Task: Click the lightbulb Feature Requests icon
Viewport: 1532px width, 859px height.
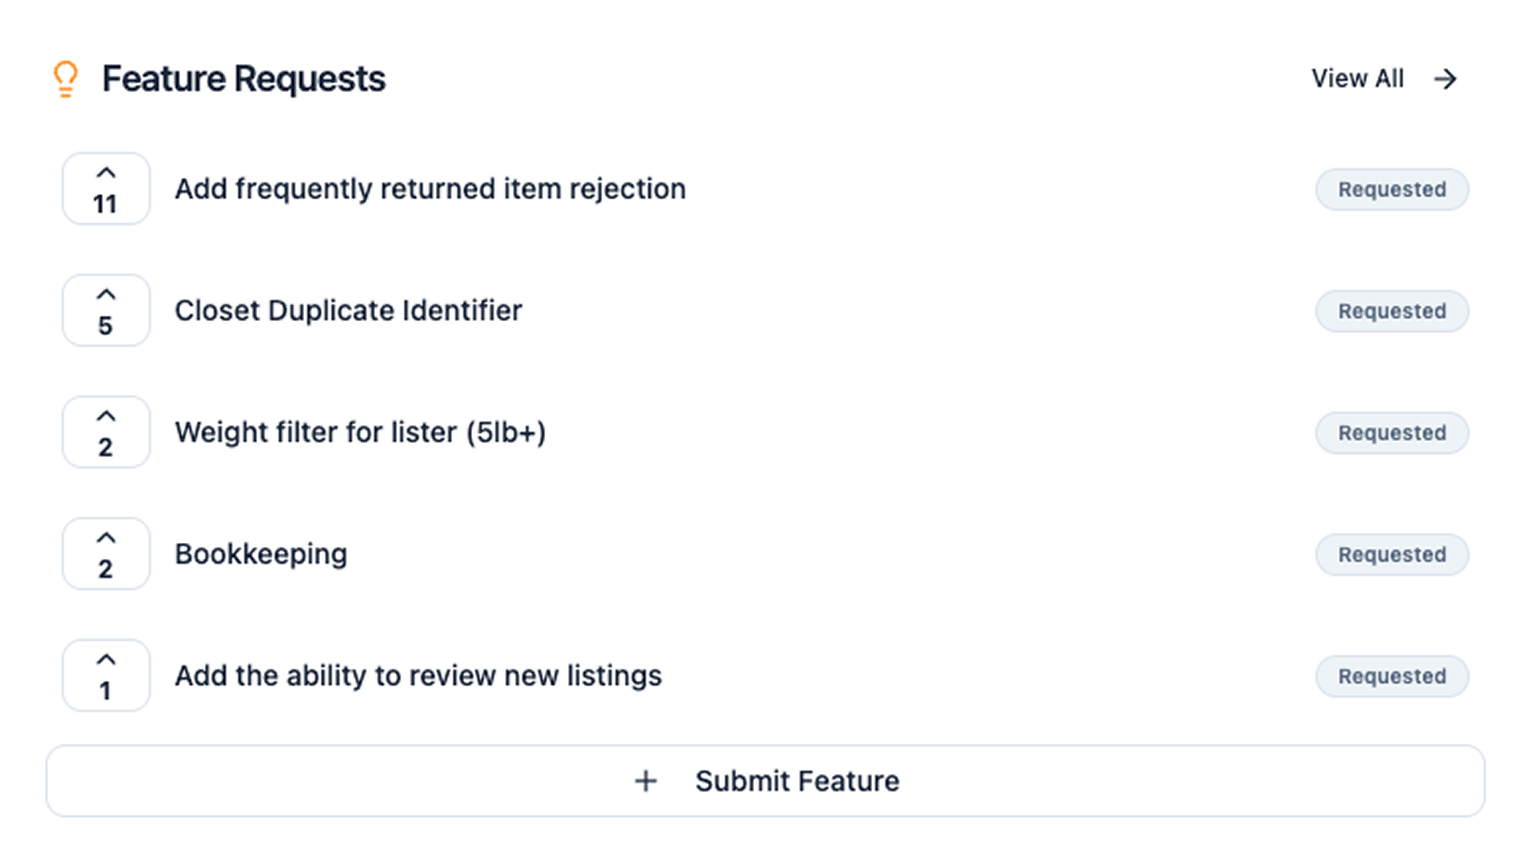Action: click(65, 79)
